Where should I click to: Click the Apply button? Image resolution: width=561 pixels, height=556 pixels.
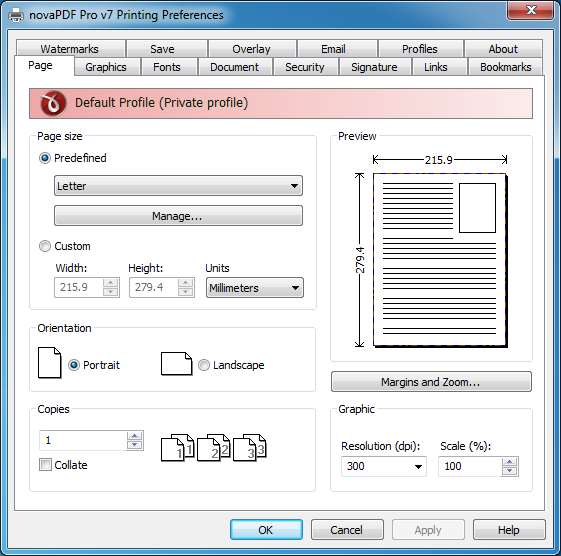tap(428, 530)
